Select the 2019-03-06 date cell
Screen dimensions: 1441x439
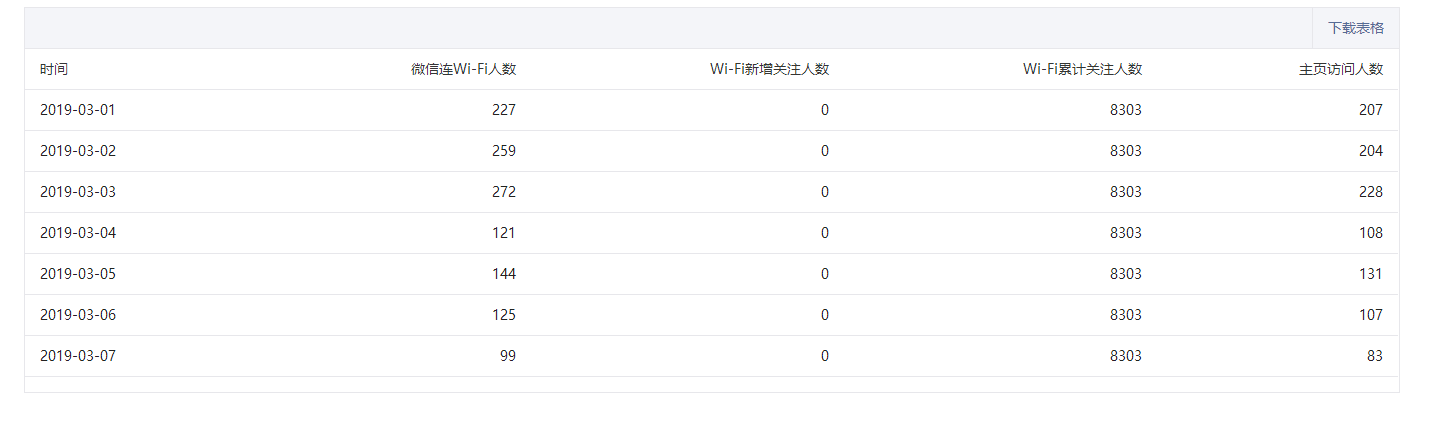[x=78, y=315]
